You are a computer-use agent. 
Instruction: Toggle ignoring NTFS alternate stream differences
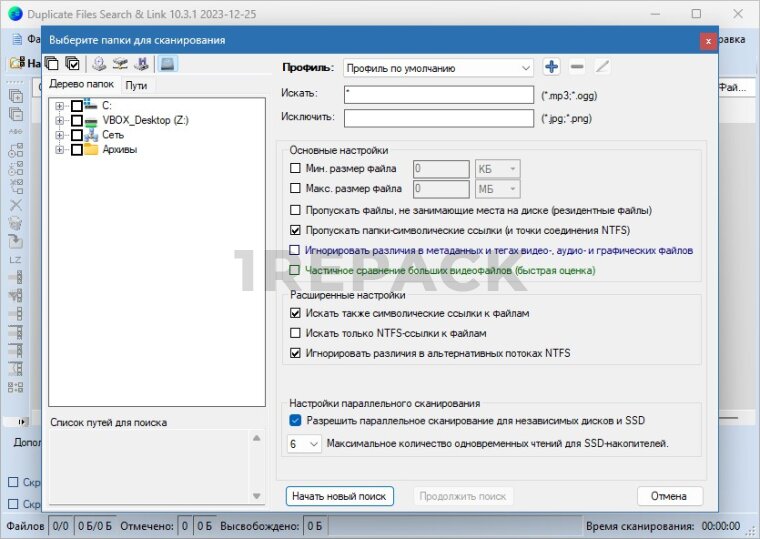(295, 353)
